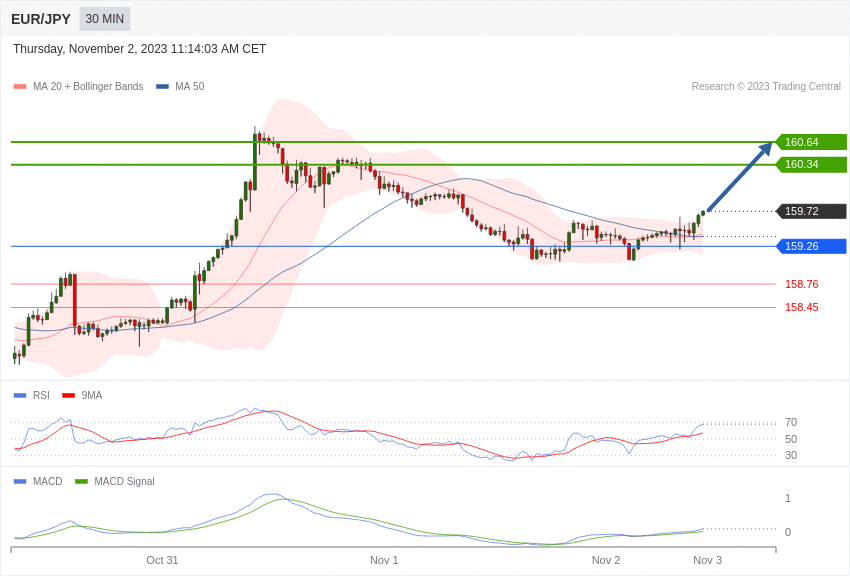Click the Nov 3 date axis label

tap(707, 560)
